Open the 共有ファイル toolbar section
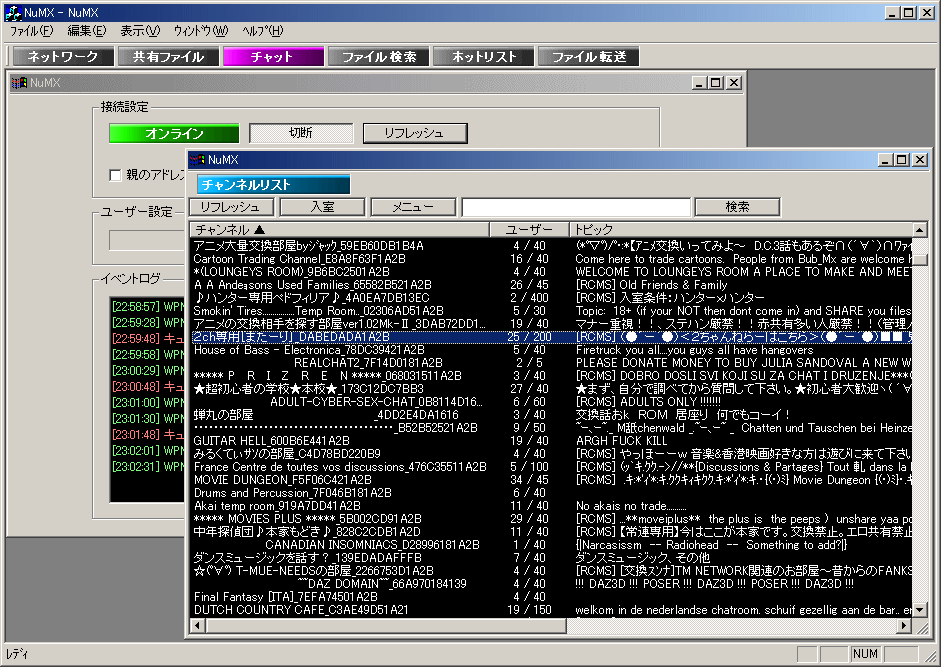The width and height of the screenshot is (941, 667). [168, 57]
